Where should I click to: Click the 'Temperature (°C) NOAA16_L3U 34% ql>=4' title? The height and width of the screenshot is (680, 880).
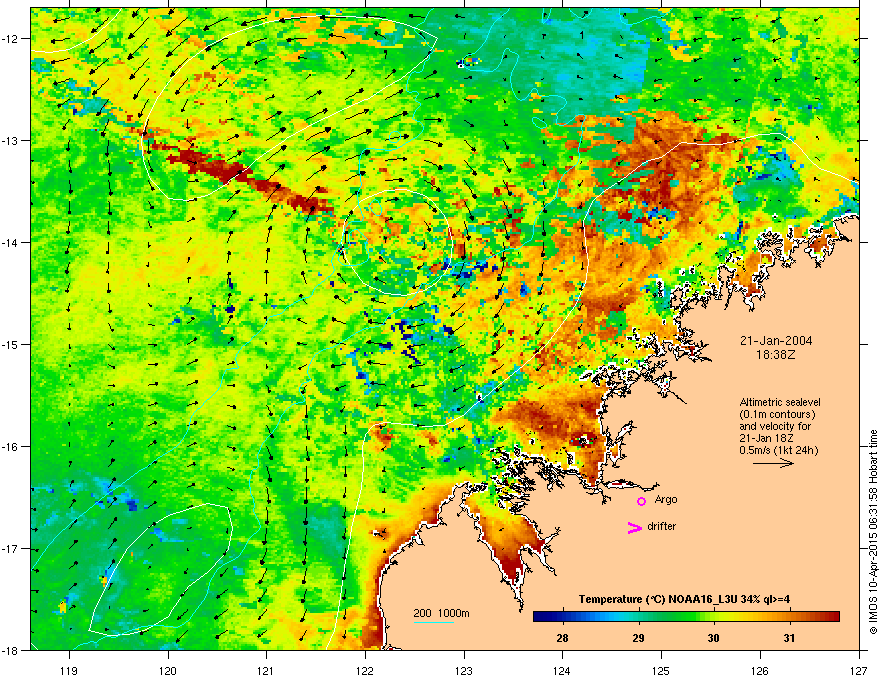coord(684,599)
